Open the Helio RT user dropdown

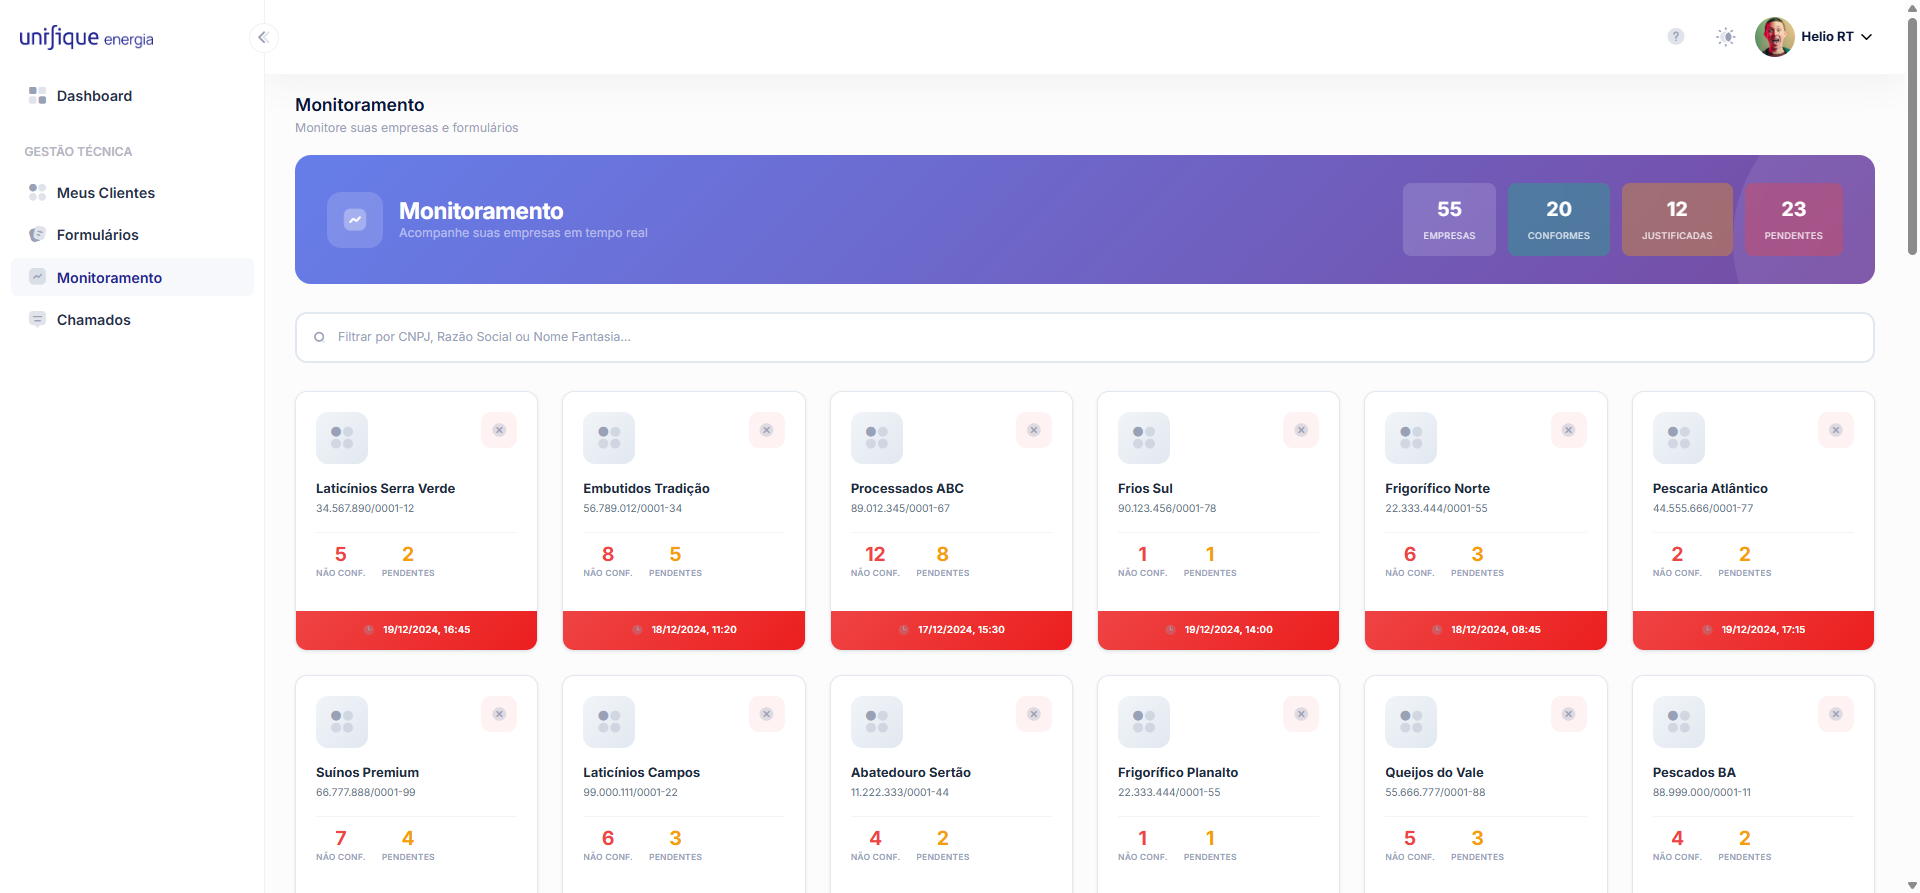(x=1815, y=37)
